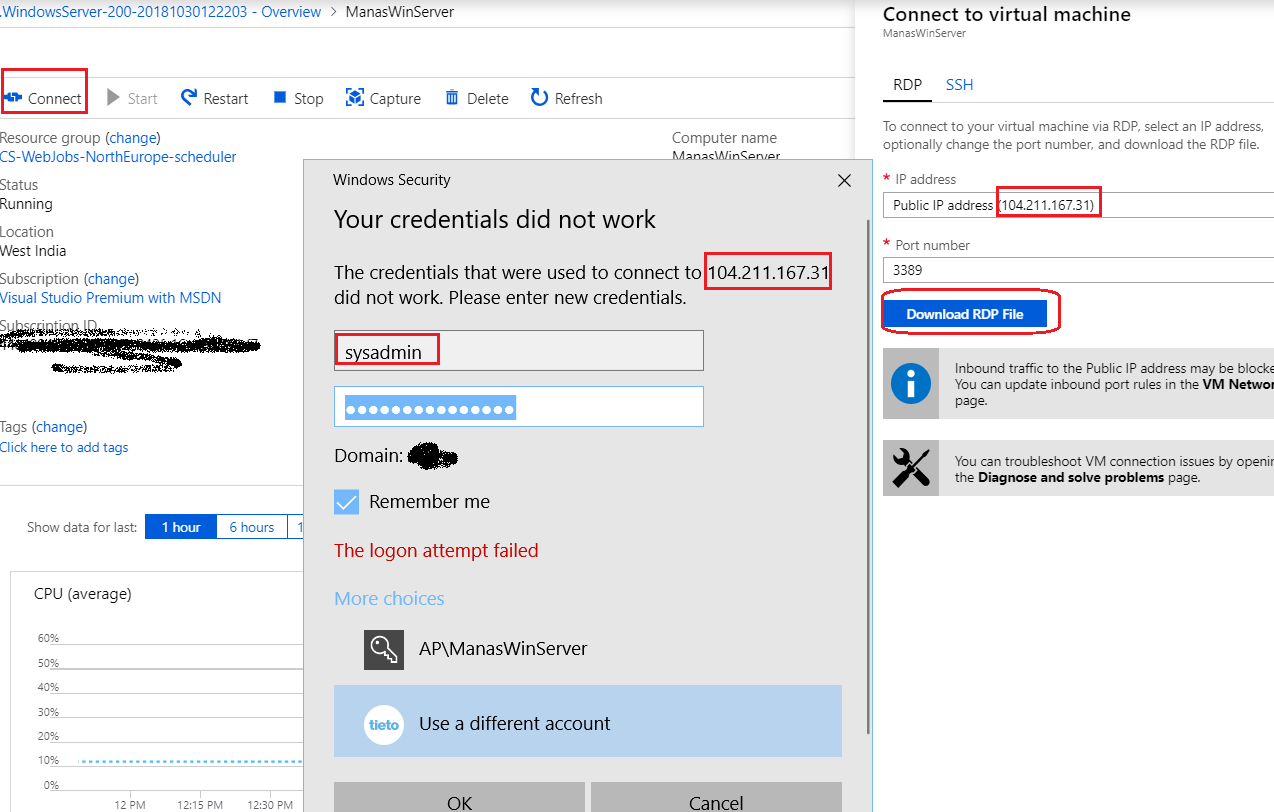The image size is (1274, 812).
Task: Click the tieto account avatar icon
Action: point(383,726)
